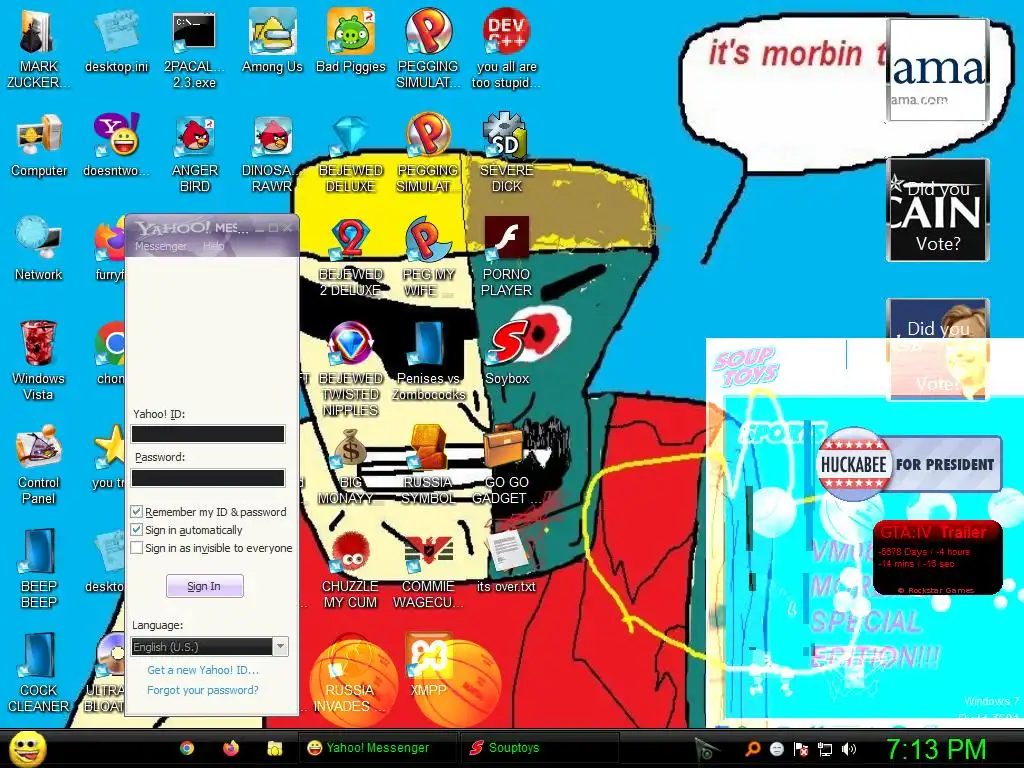Launch the BEEP BEEP shortcut
Image resolution: width=1024 pixels, height=768 pixels.
click(39, 568)
